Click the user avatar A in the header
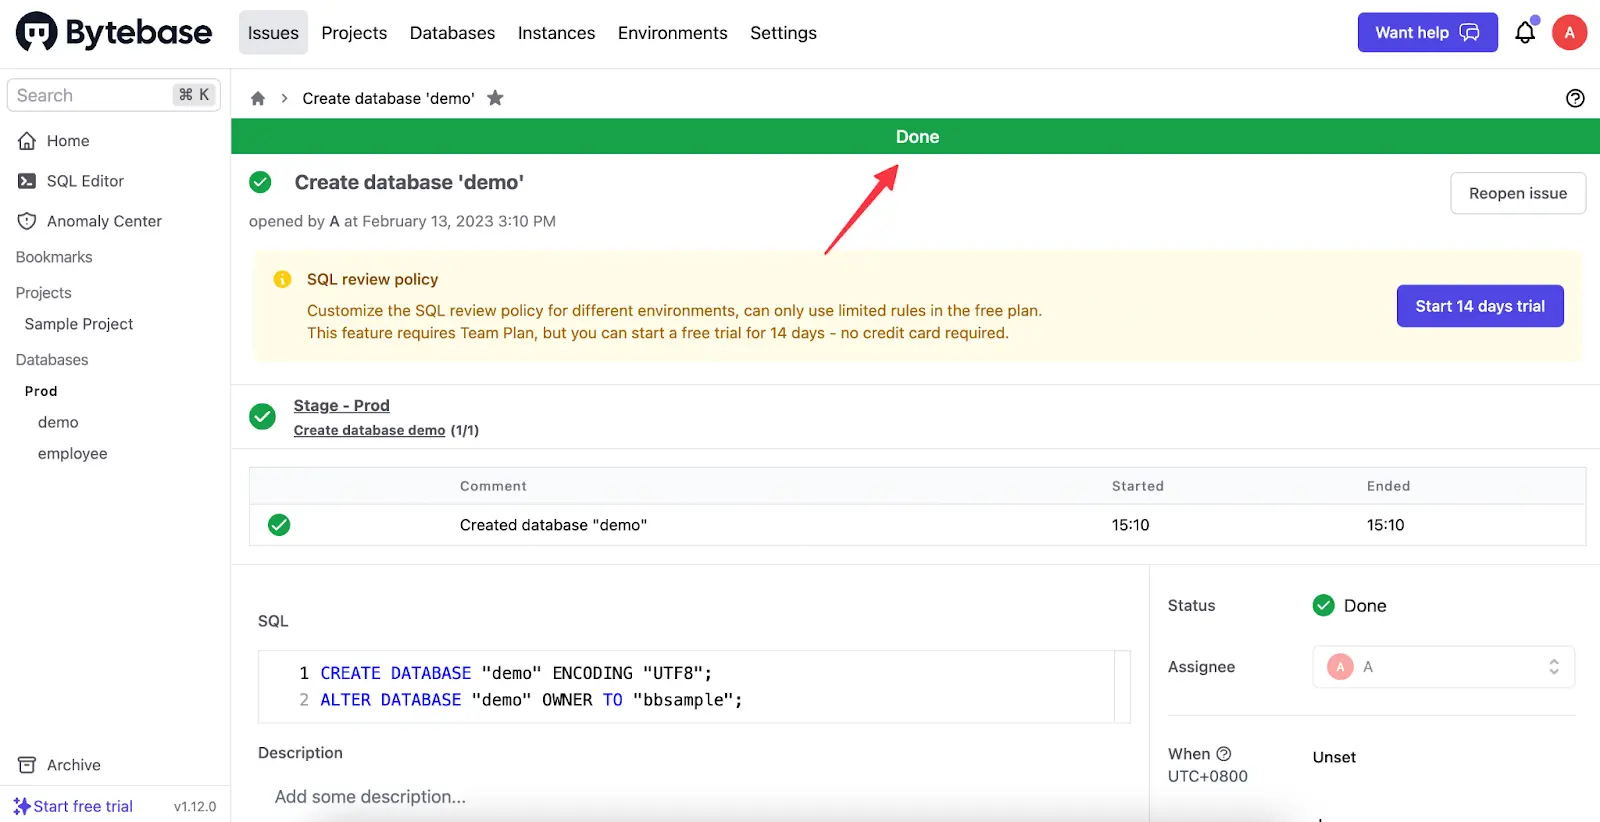Image resolution: width=1600 pixels, height=822 pixels. click(x=1569, y=33)
